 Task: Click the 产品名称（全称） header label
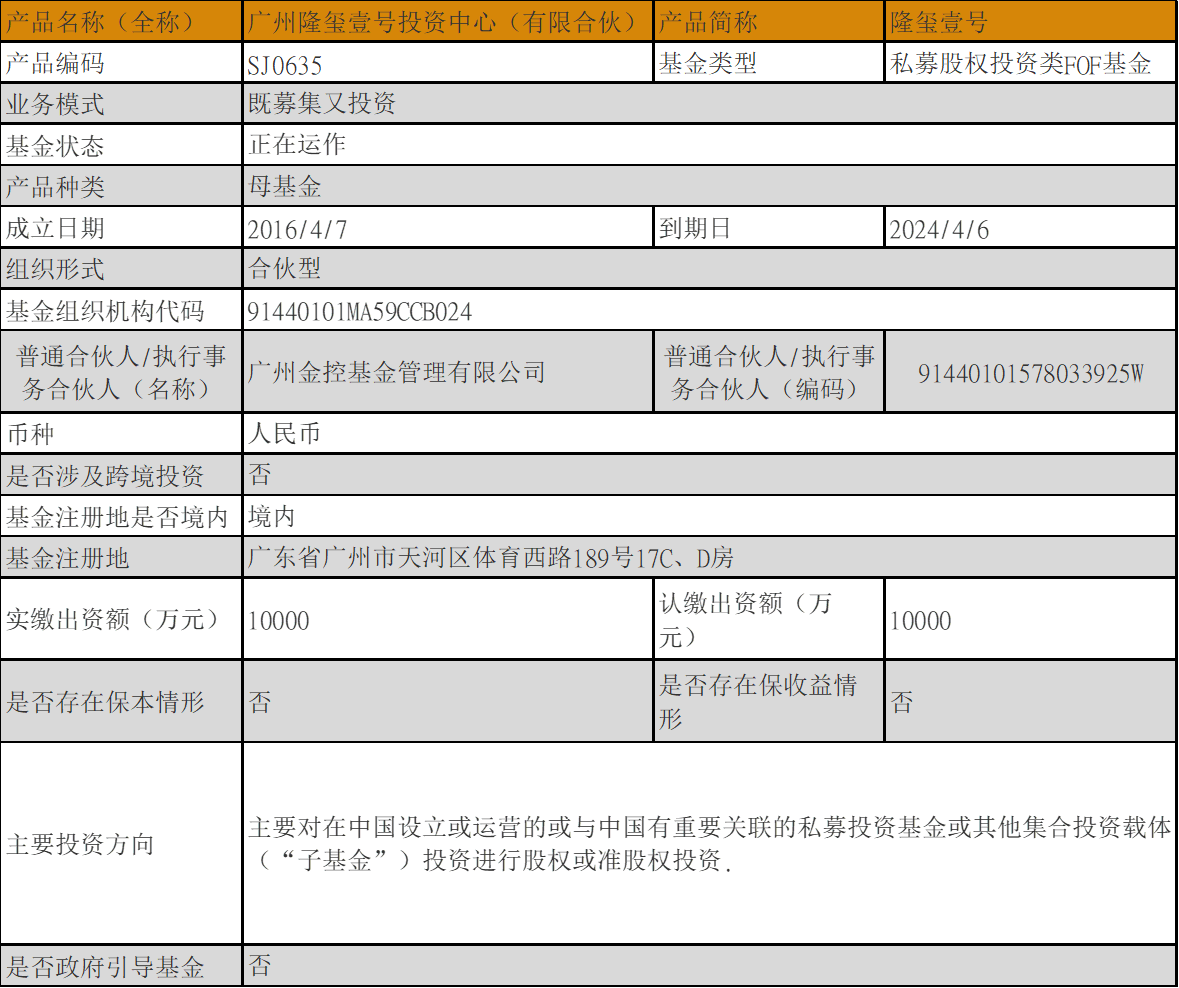100,22
